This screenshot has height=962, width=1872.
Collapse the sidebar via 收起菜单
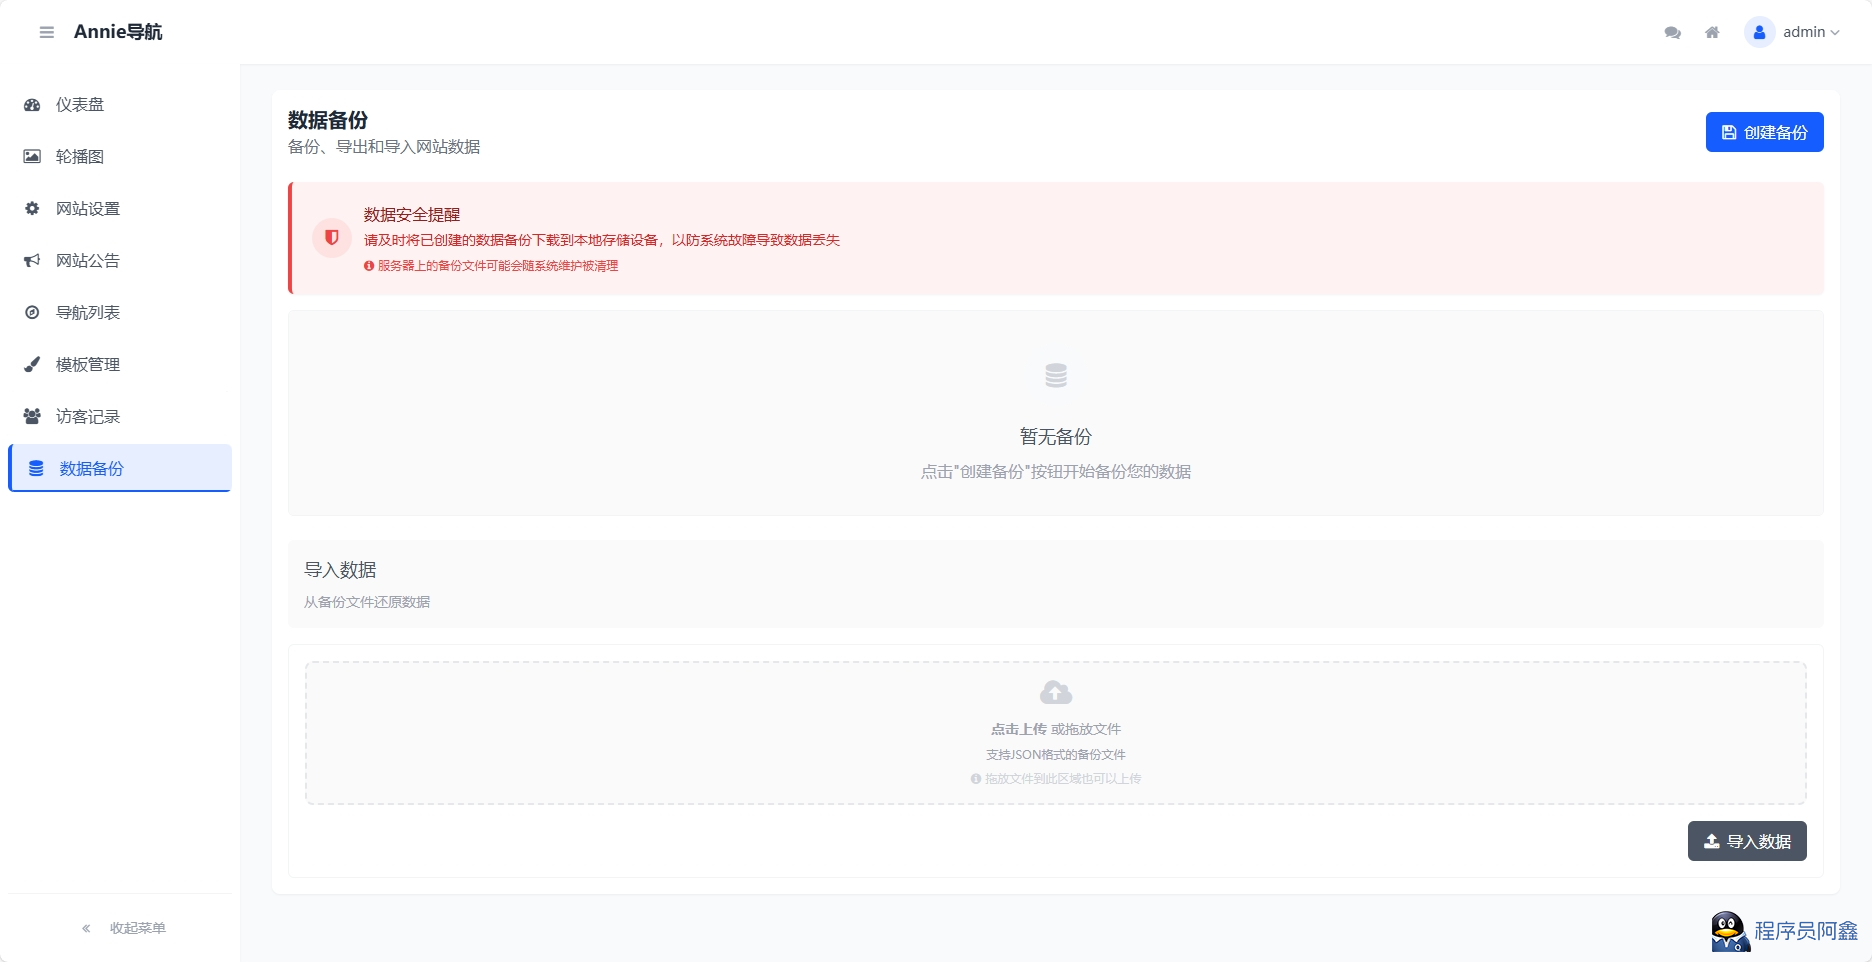(x=124, y=928)
